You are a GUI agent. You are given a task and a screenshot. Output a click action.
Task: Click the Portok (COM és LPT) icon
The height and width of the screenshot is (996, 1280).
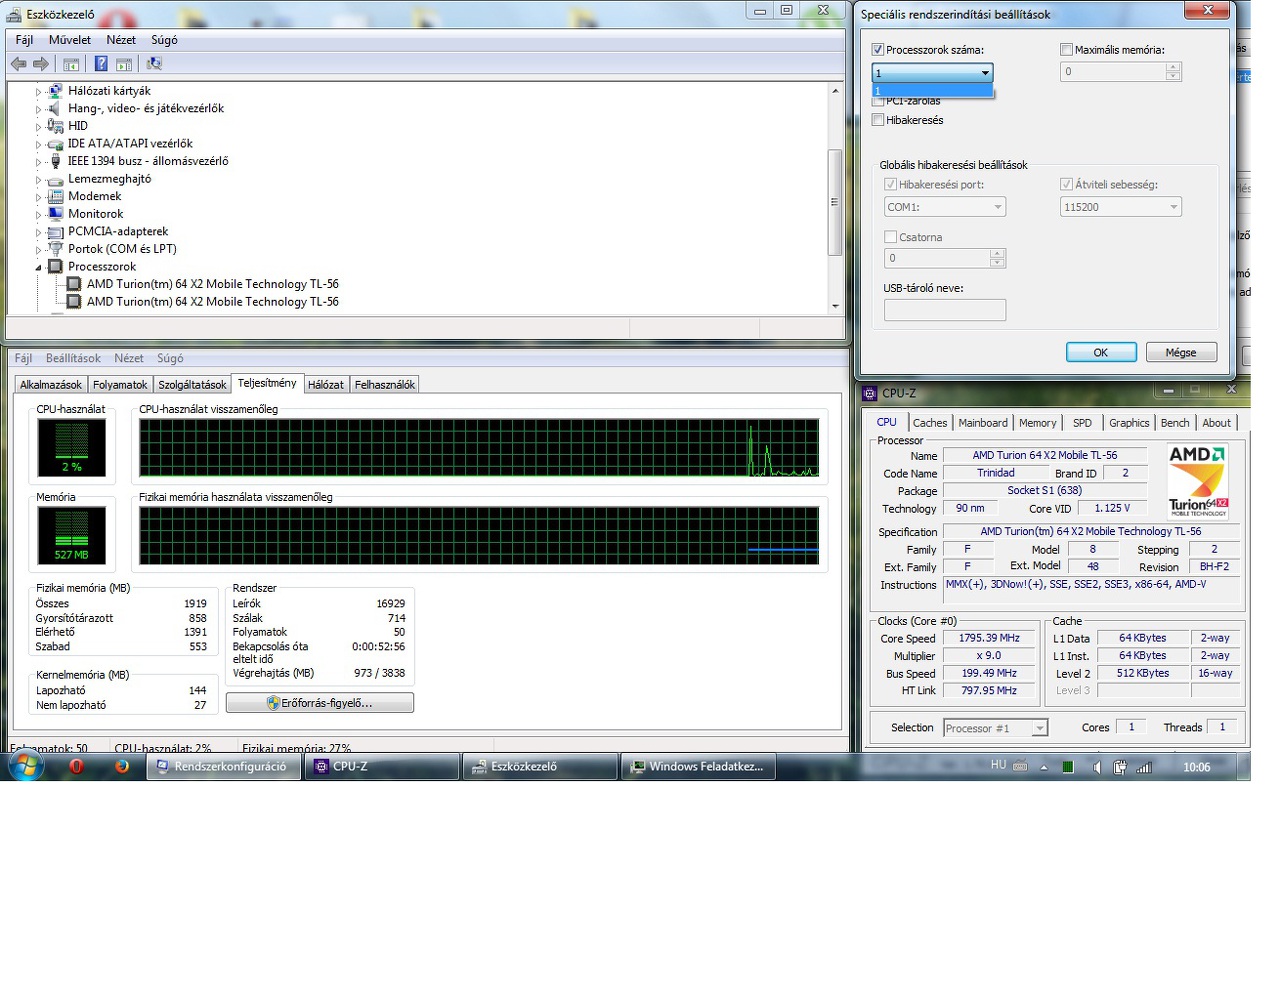click(x=56, y=249)
